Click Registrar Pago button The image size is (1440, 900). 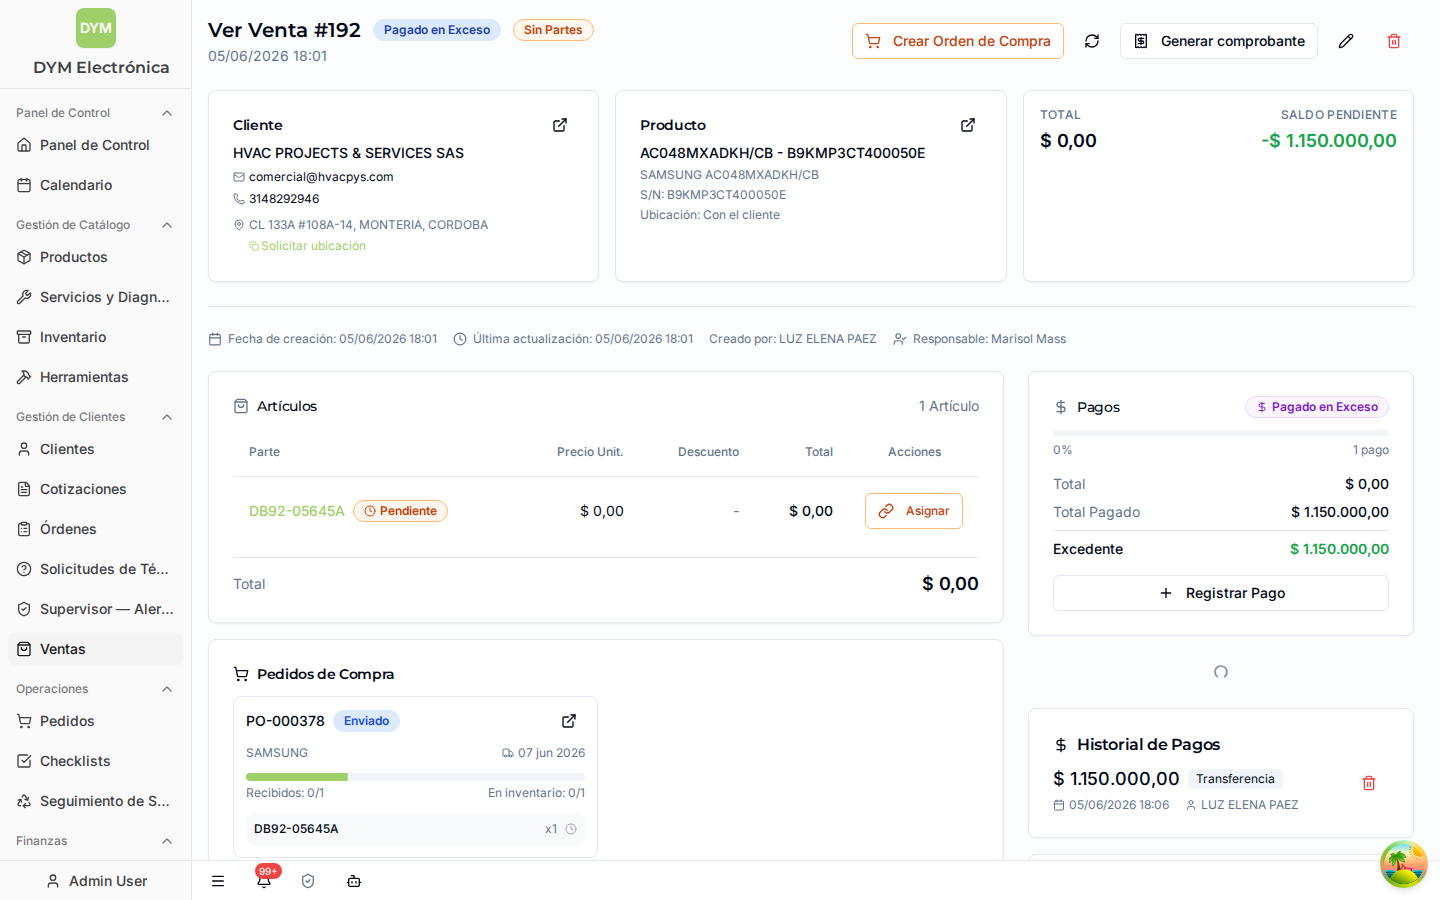(x=1221, y=593)
